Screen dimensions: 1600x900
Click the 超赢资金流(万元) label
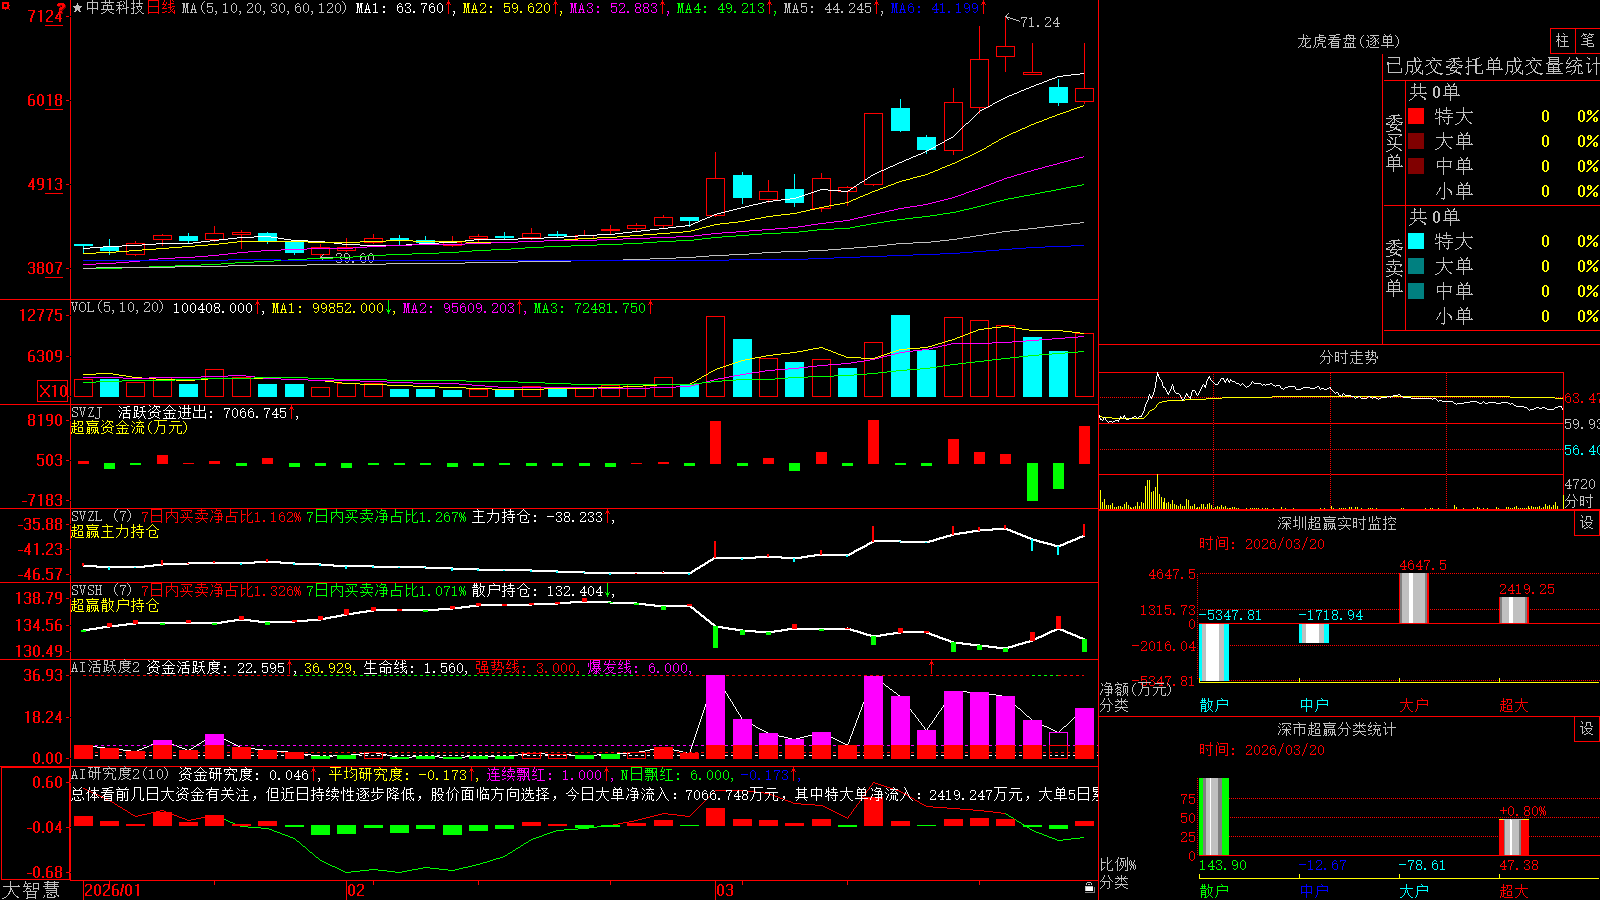tap(129, 427)
